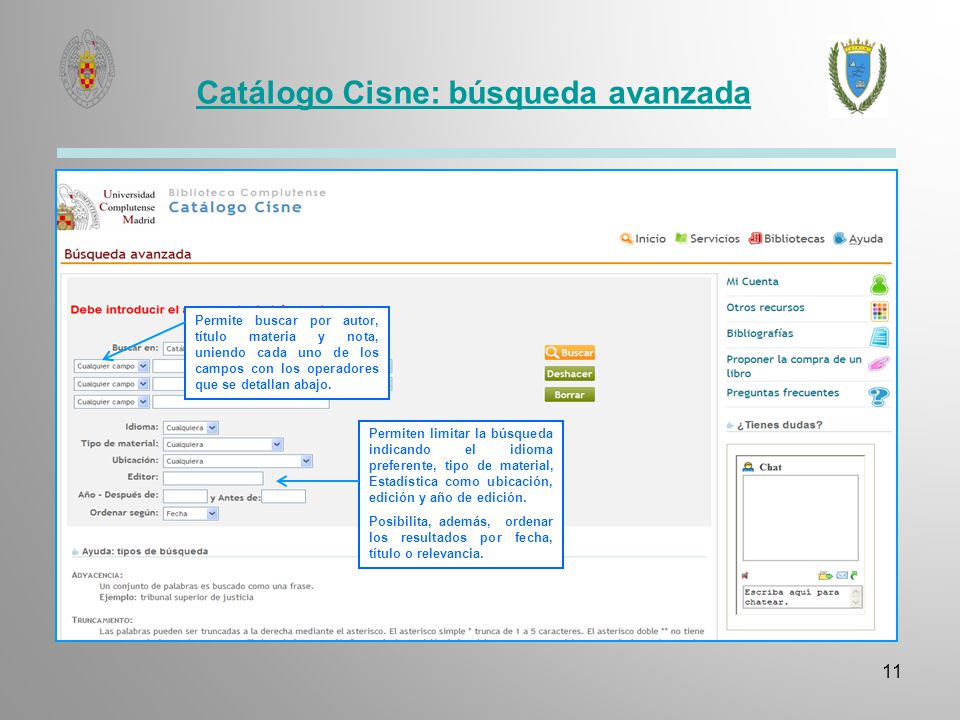Viewport: 960px width, 720px height.
Task: Click the orange Buscar button
Action: click(569, 353)
